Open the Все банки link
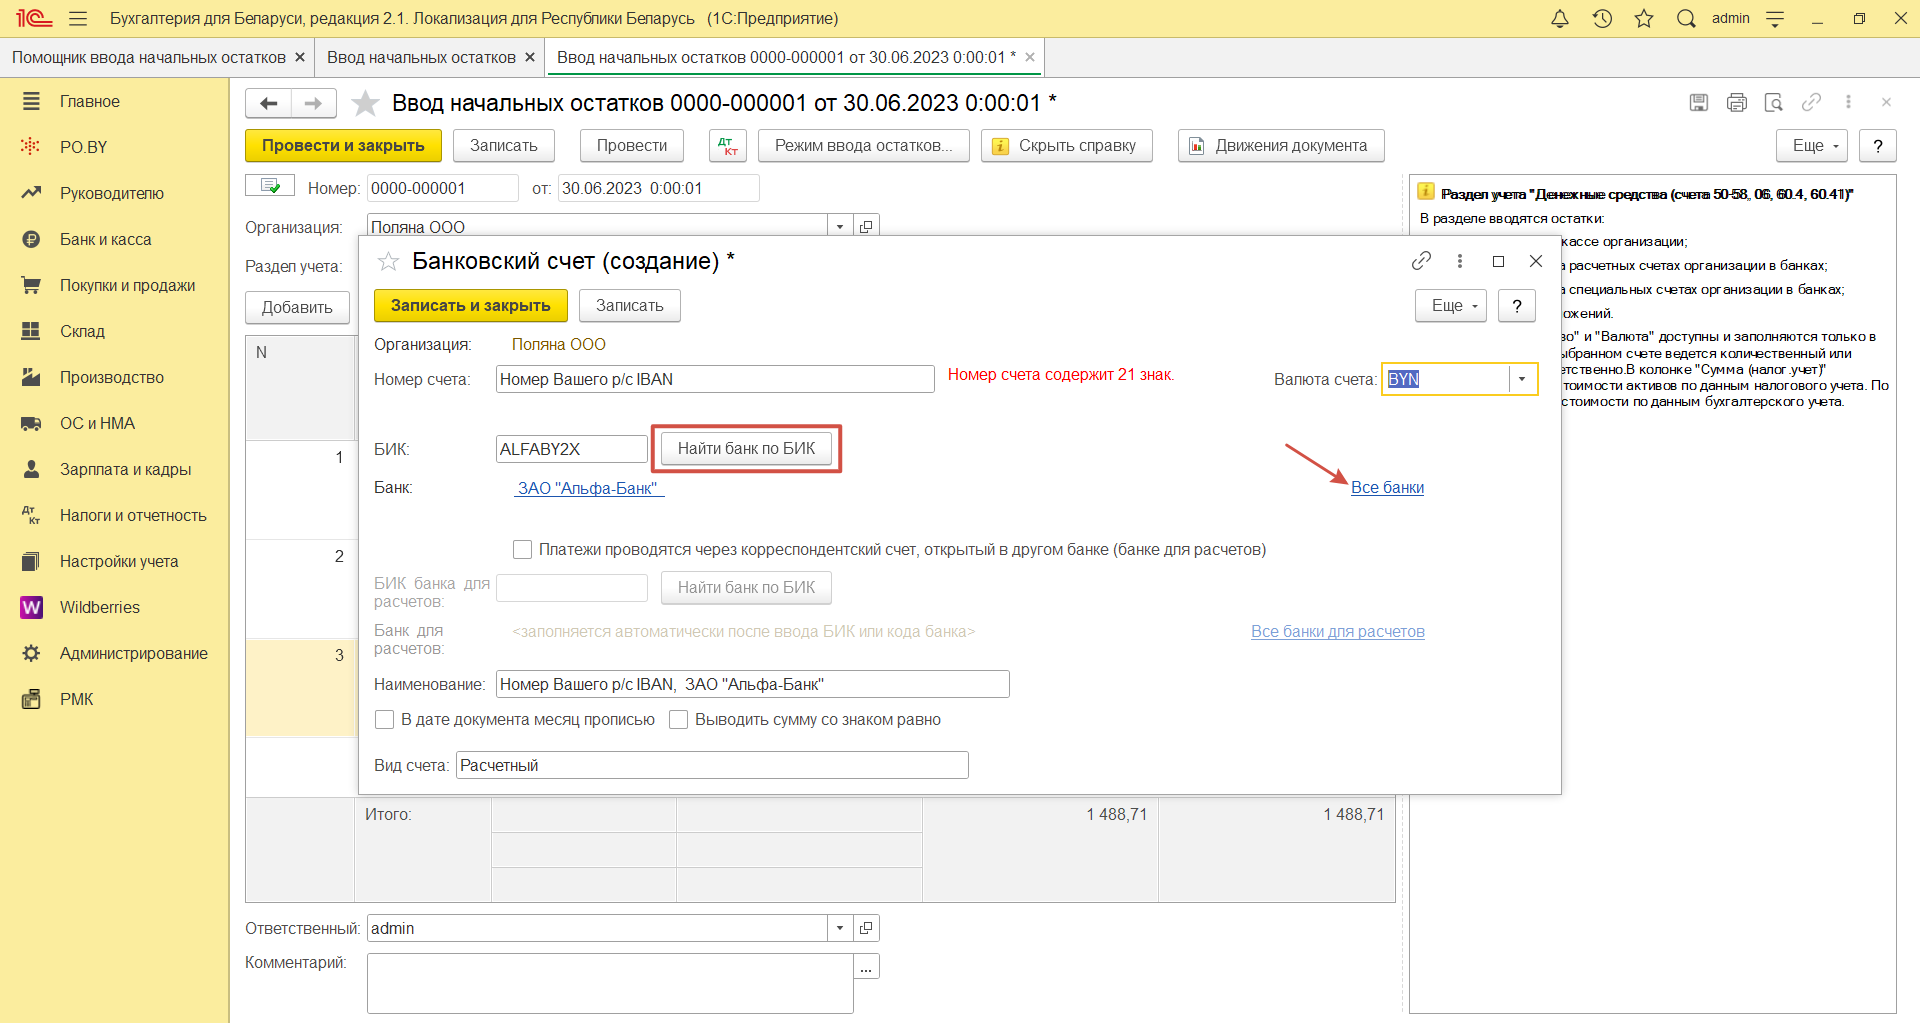Viewport: 1920px width, 1023px height. click(1387, 488)
